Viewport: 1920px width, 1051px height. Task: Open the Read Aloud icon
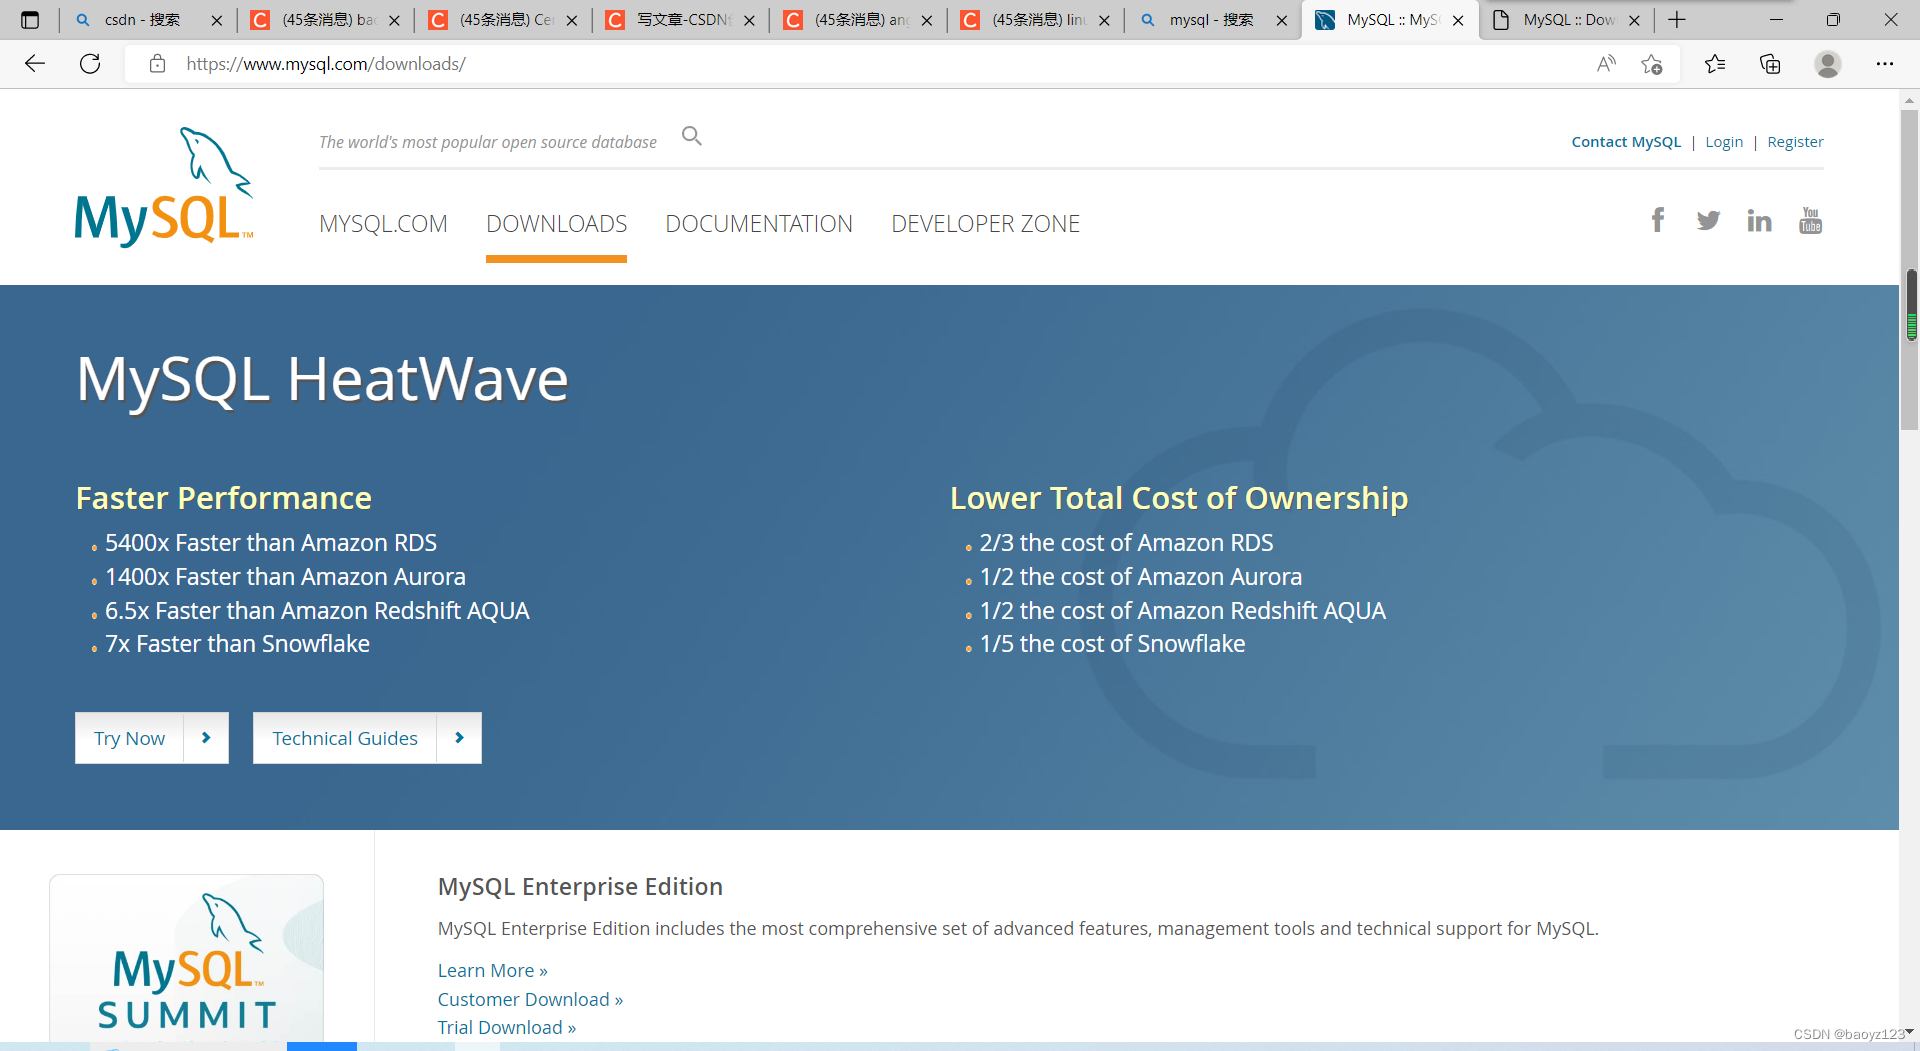[1606, 64]
